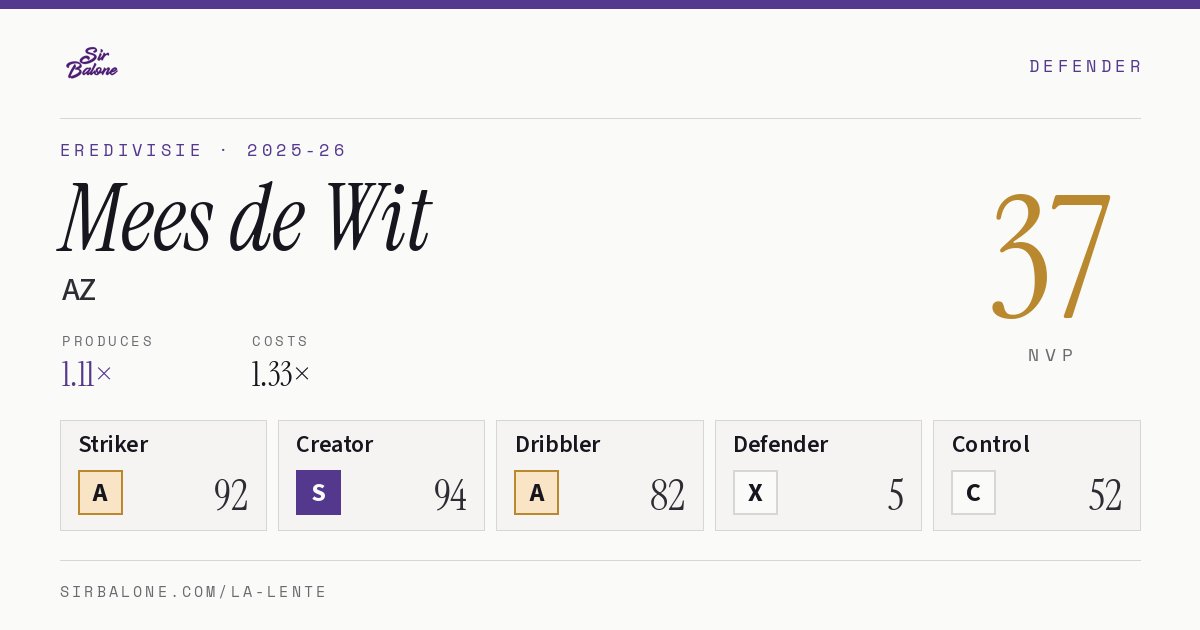Select the 1.11× produces value
The image size is (1200, 630).
coord(87,374)
